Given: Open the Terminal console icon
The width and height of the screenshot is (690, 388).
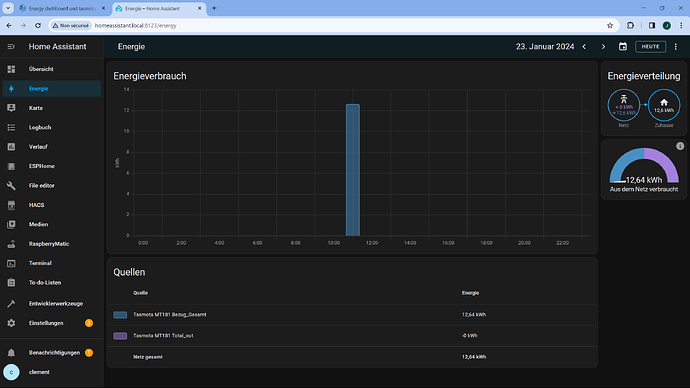Looking at the screenshot, I should 11,263.
